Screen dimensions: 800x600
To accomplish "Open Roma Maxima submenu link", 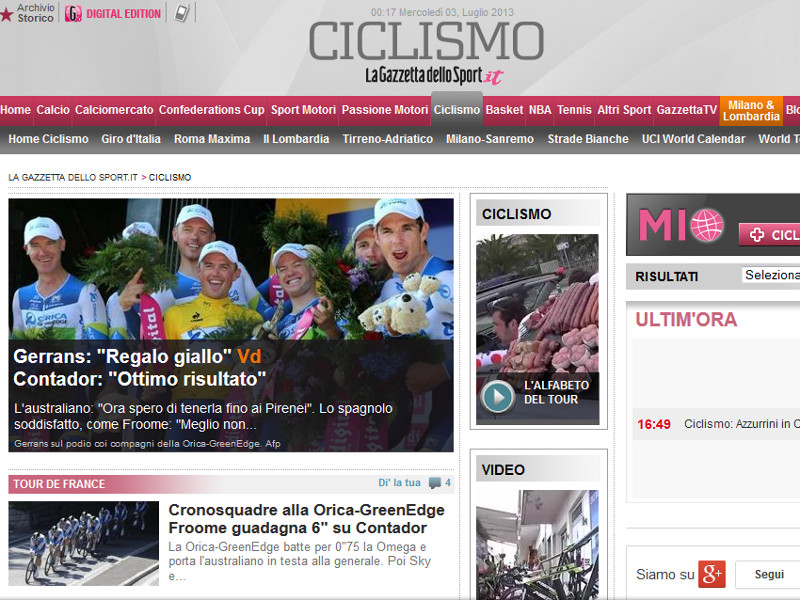I will click(212, 139).
